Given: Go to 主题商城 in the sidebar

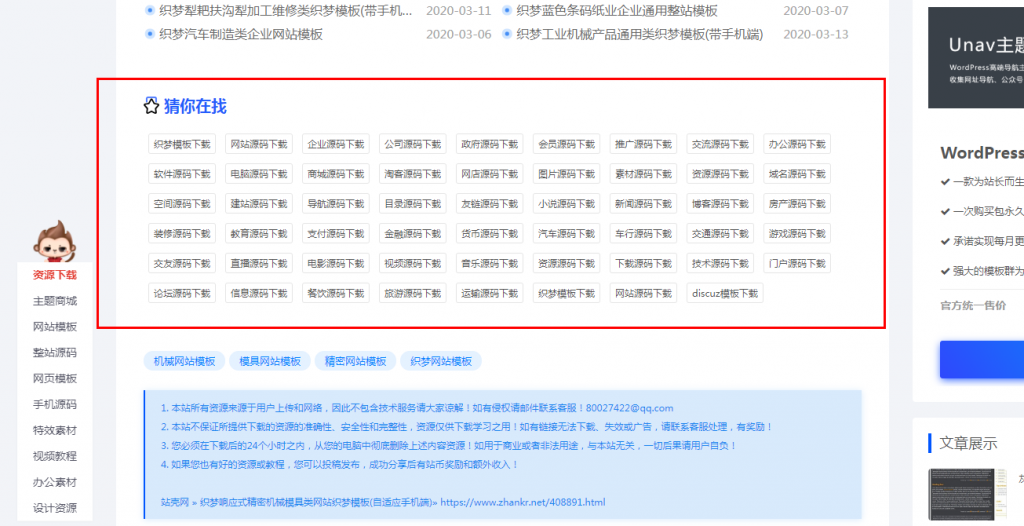Looking at the screenshot, I should 55,301.
